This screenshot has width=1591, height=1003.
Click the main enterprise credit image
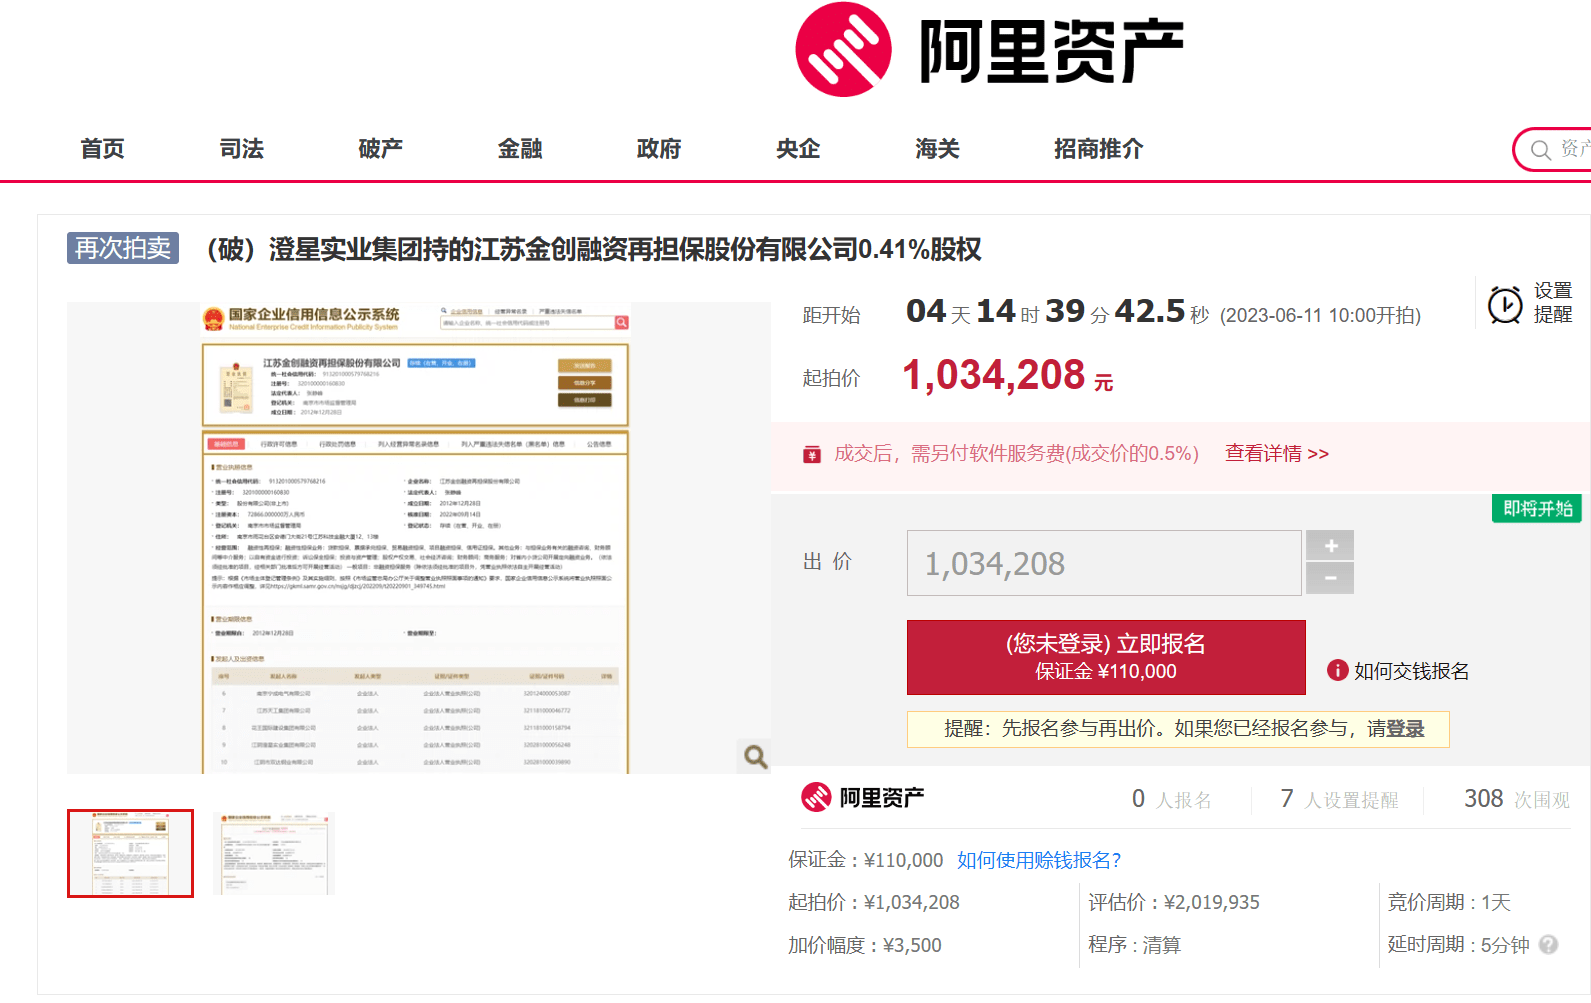click(418, 538)
